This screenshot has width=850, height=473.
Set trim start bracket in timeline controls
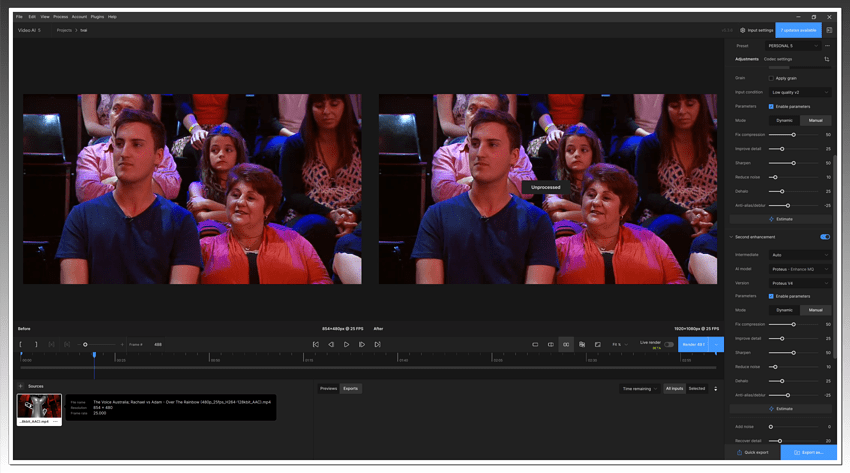click(21, 345)
